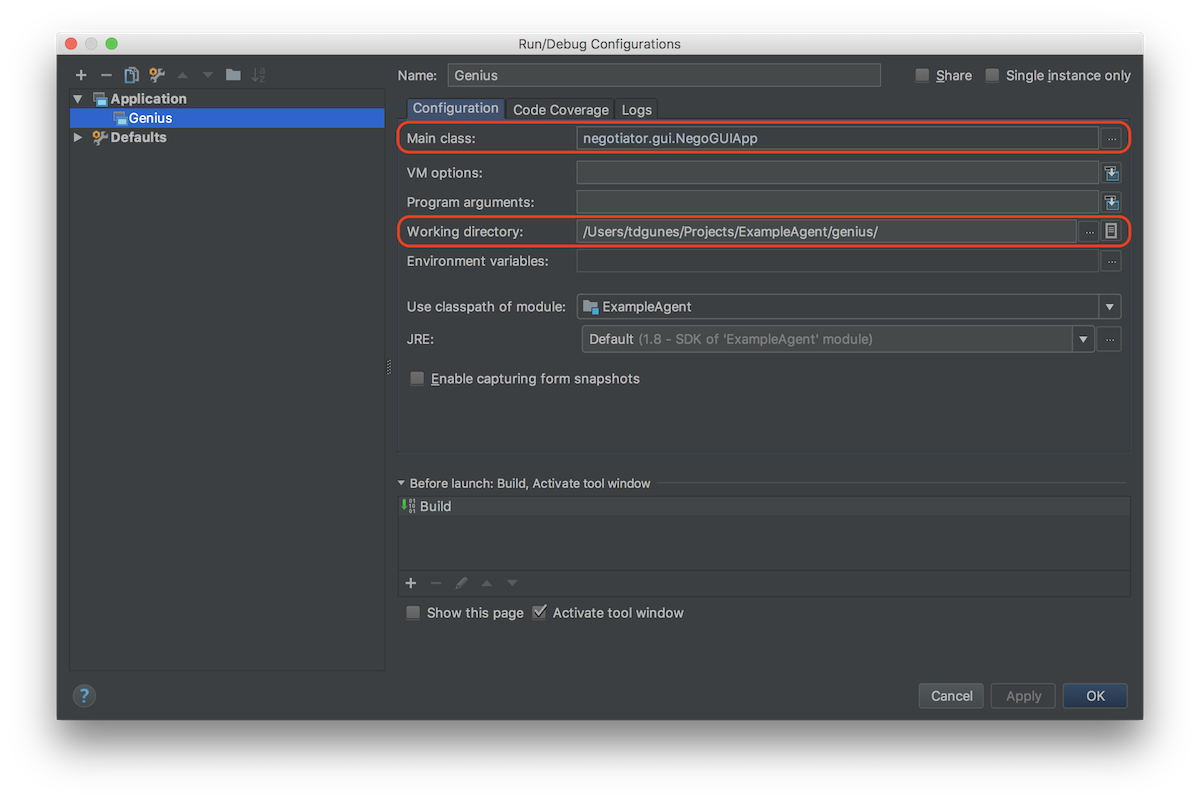
Task: Open the help question mark button
Action: click(x=84, y=696)
